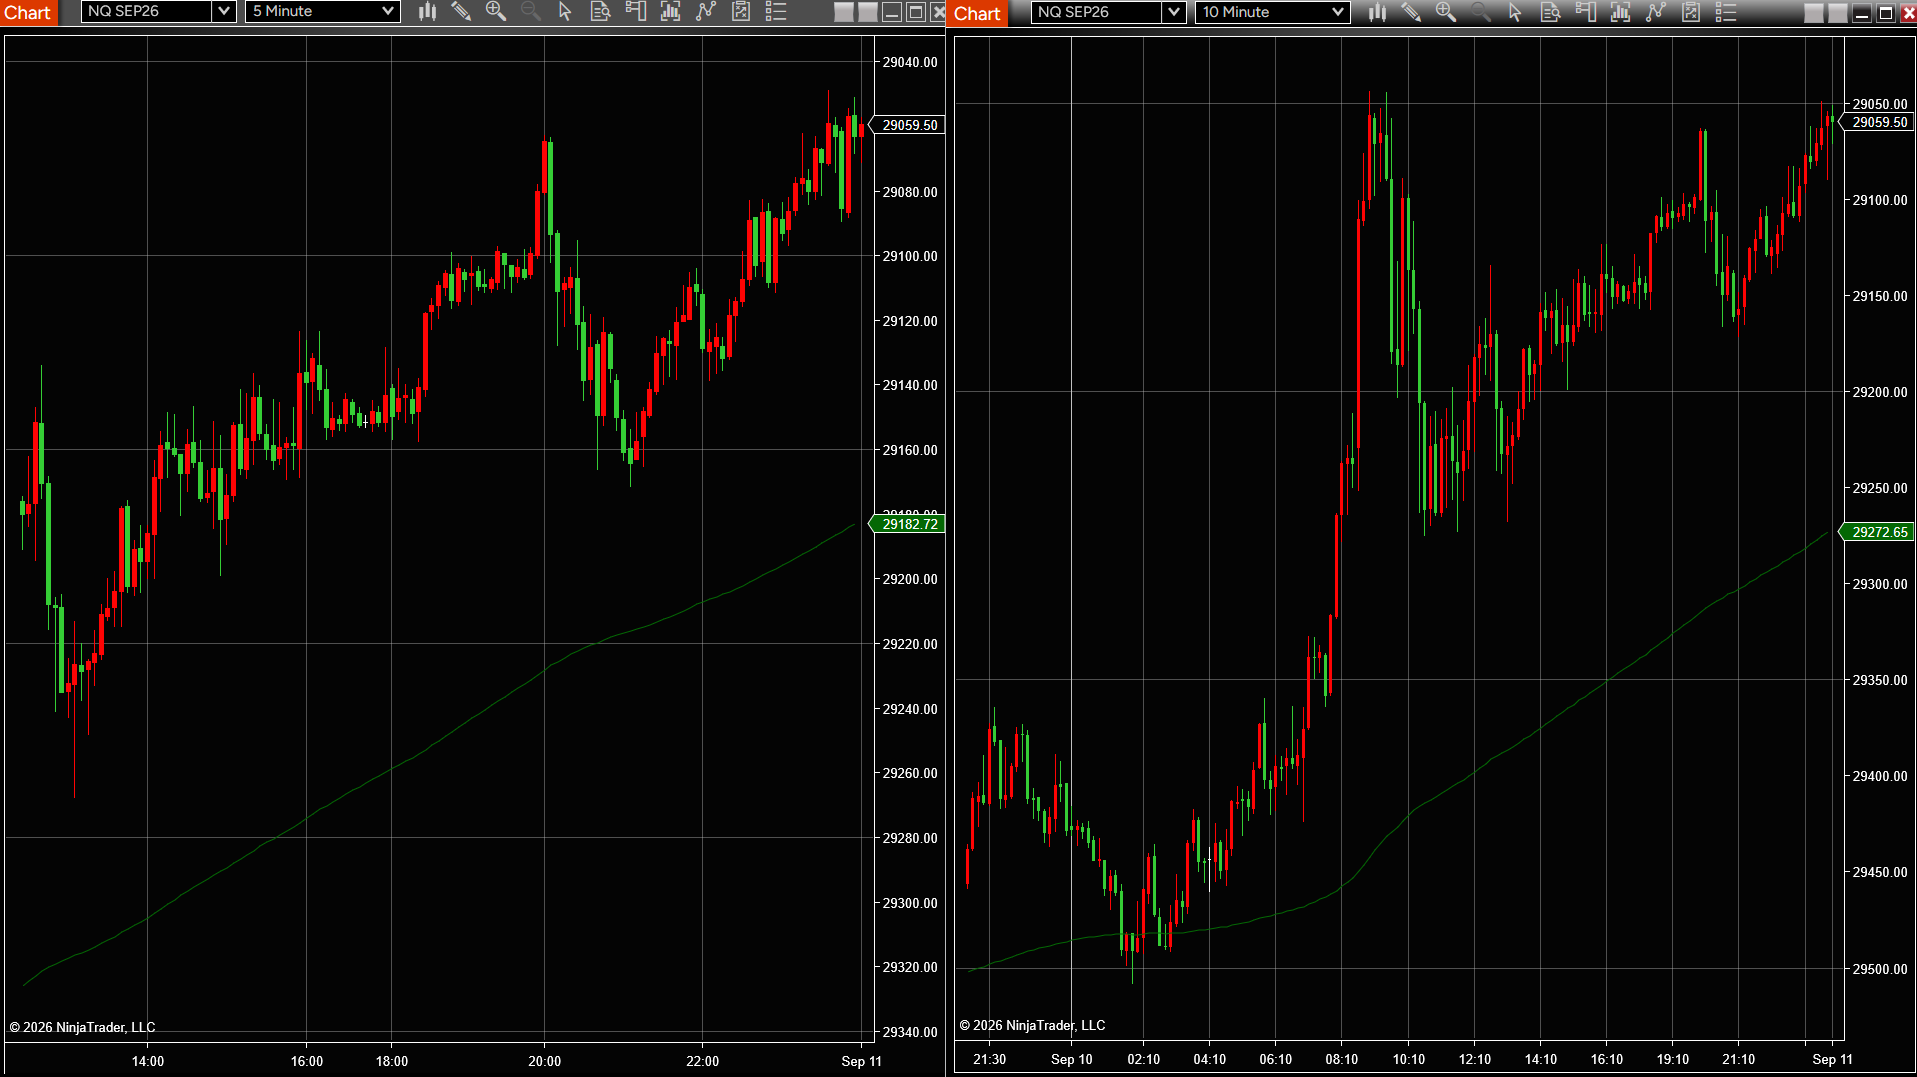Viewport: 1917px width, 1077px height.
Task: Expand NQ SEP26 instrument dropdown in left chart
Action: pyautogui.click(x=224, y=11)
